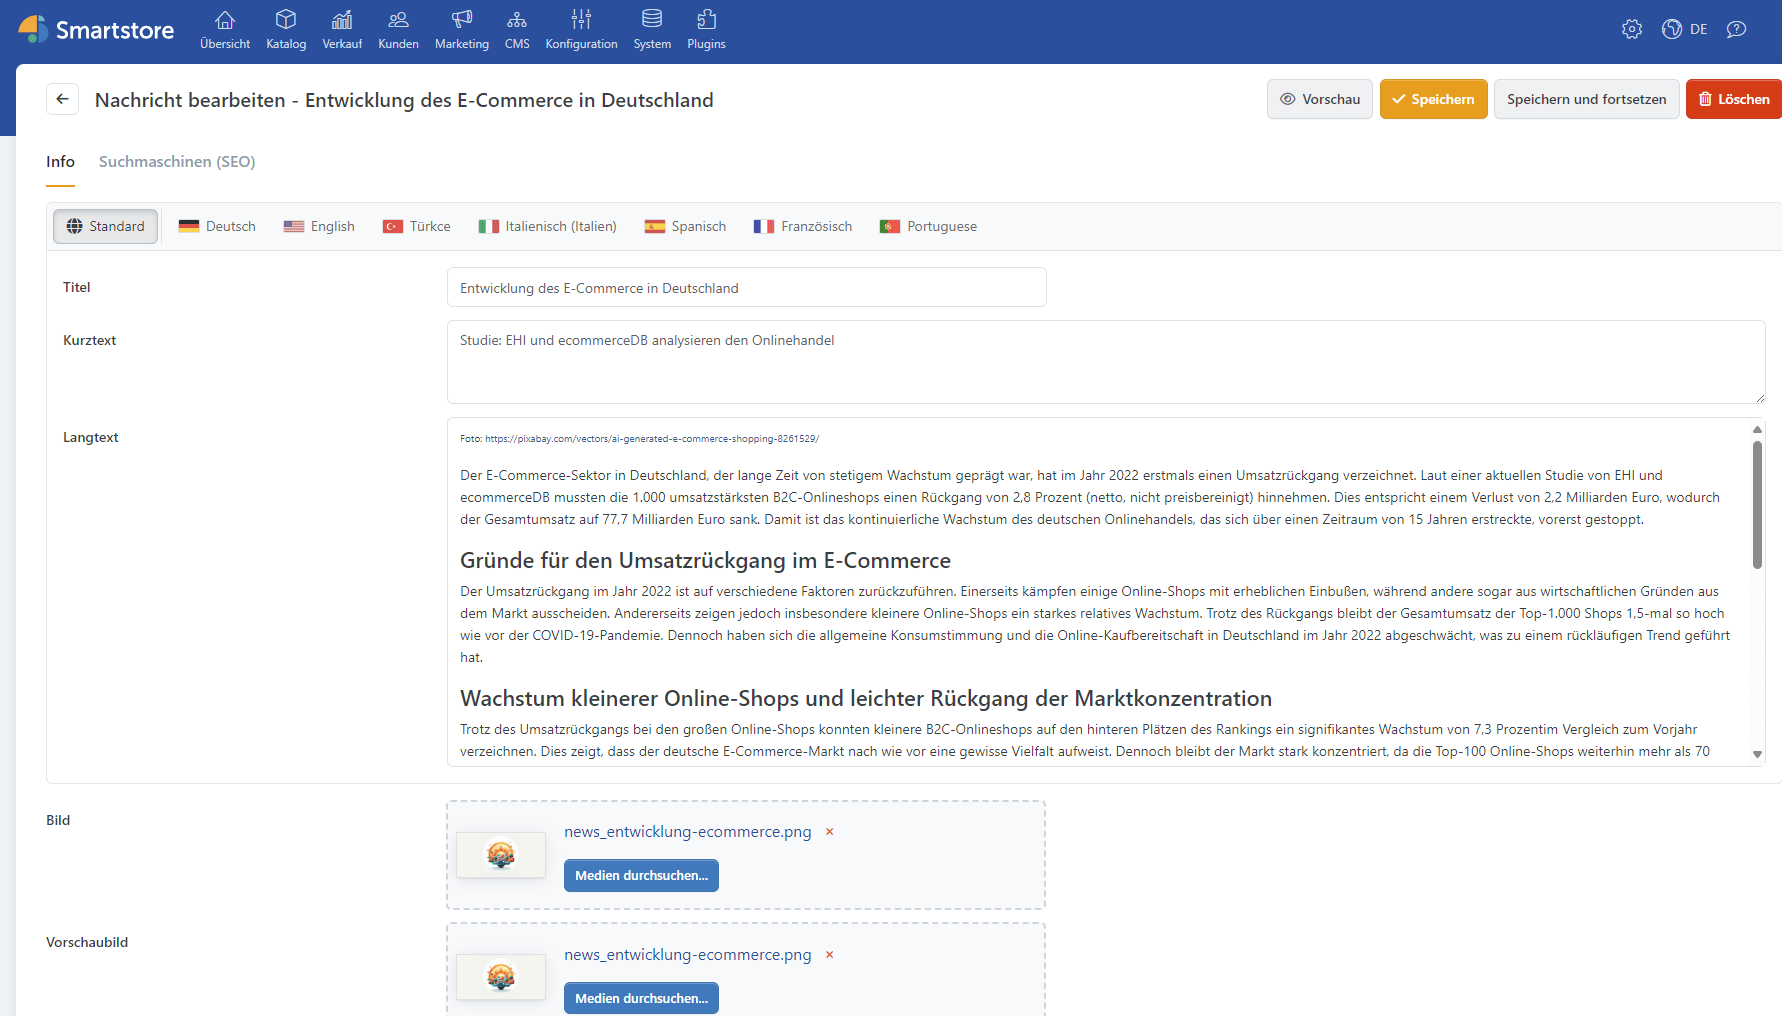Expand the Kunden menu
This screenshot has height=1016, width=1782.
pyautogui.click(x=398, y=29)
